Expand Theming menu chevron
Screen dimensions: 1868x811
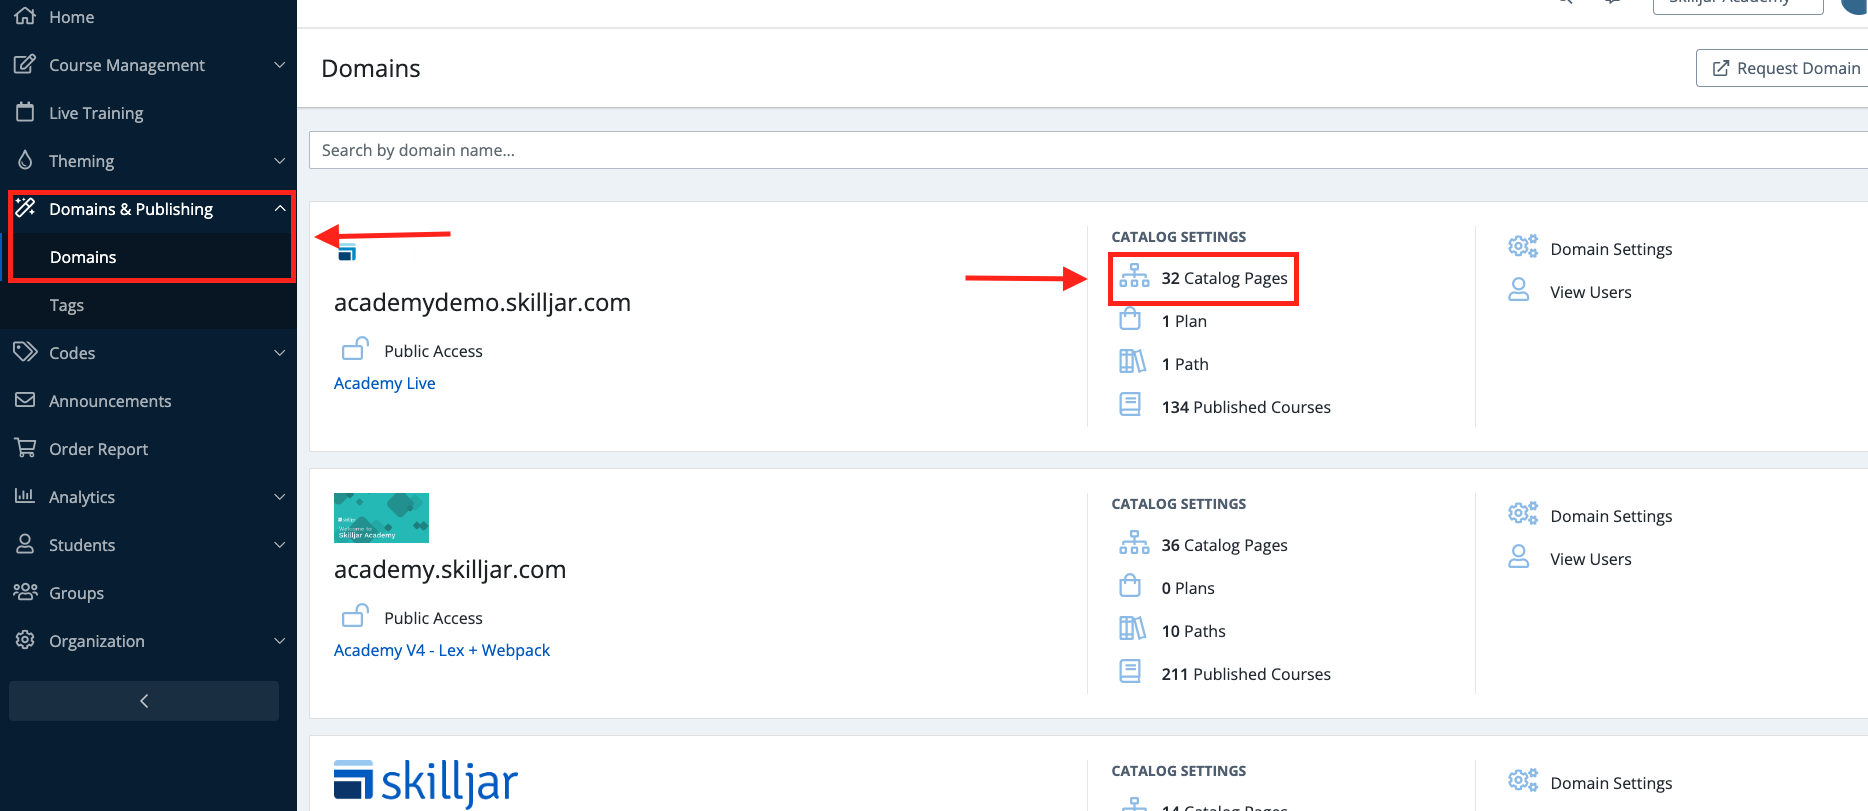tap(280, 161)
